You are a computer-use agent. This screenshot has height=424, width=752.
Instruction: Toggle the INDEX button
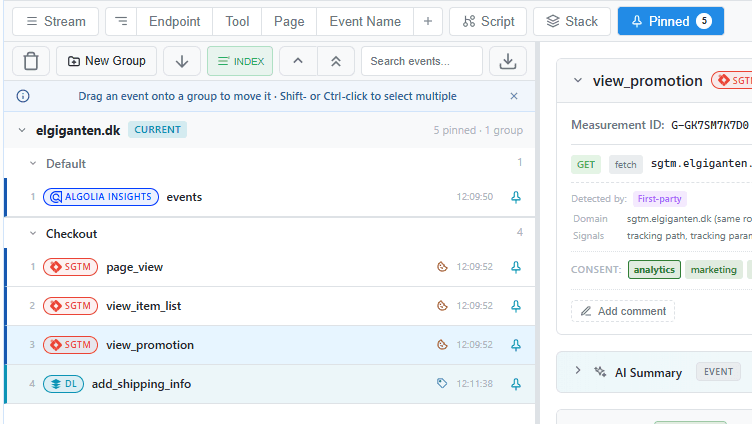pyautogui.click(x=240, y=61)
